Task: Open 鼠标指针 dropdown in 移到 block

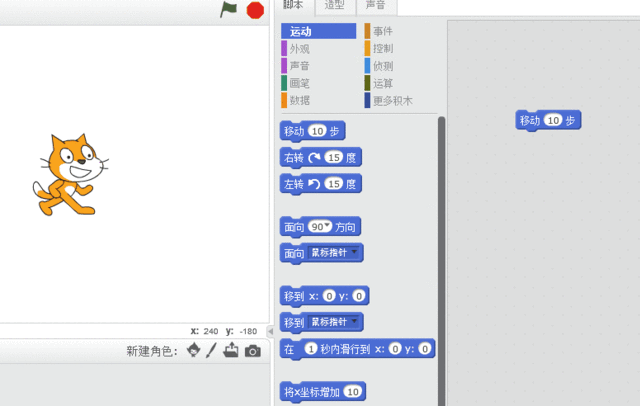Action: tap(354, 321)
